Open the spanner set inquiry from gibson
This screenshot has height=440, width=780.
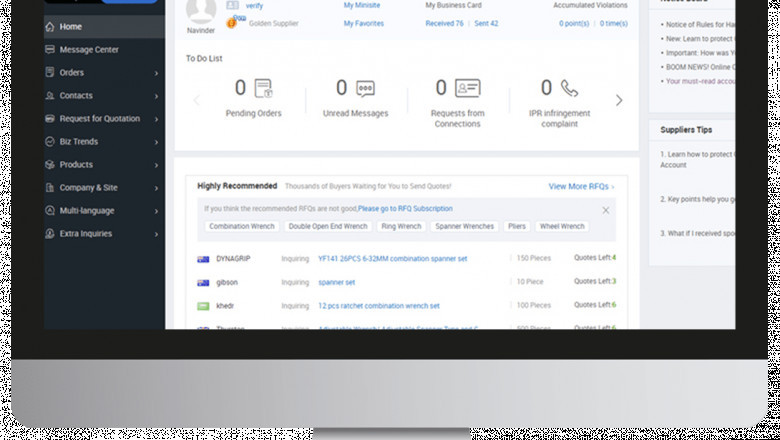point(336,282)
